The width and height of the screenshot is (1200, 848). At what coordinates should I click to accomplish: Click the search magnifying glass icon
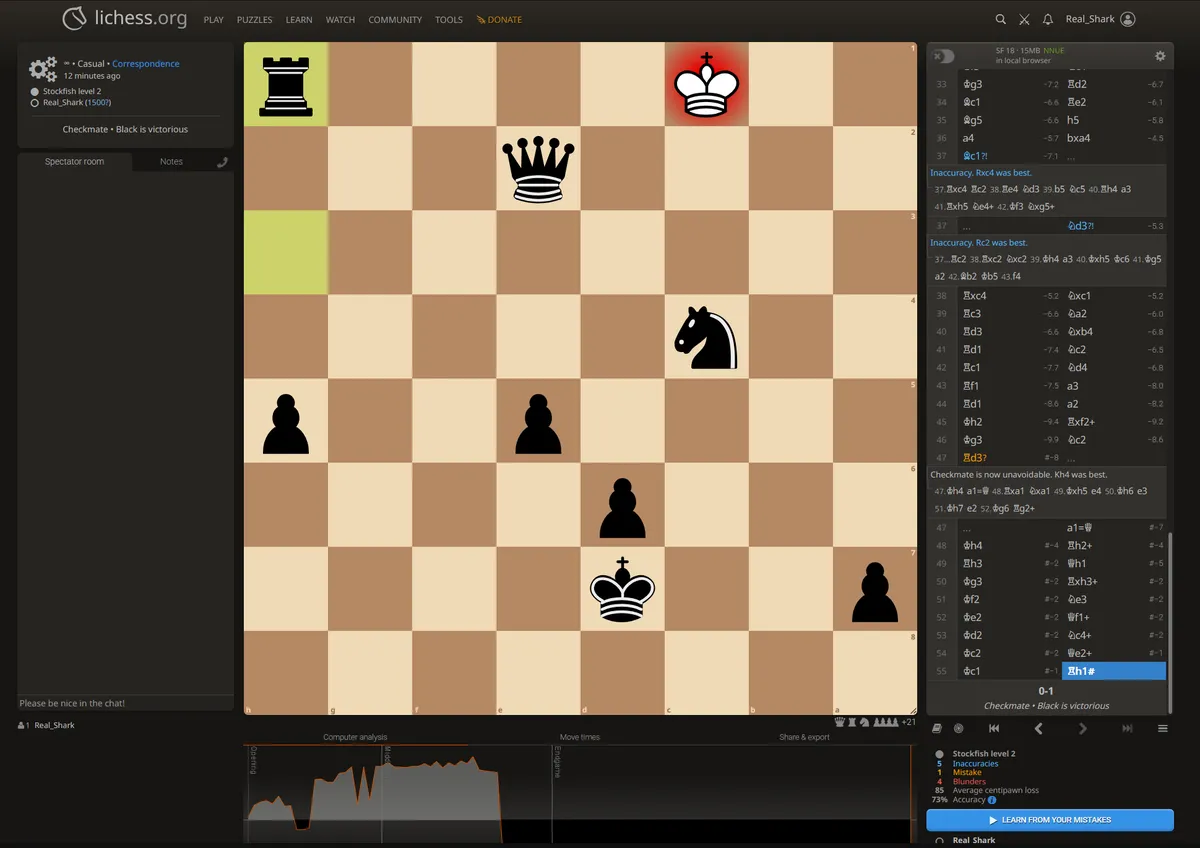[x=1000, y=19]
